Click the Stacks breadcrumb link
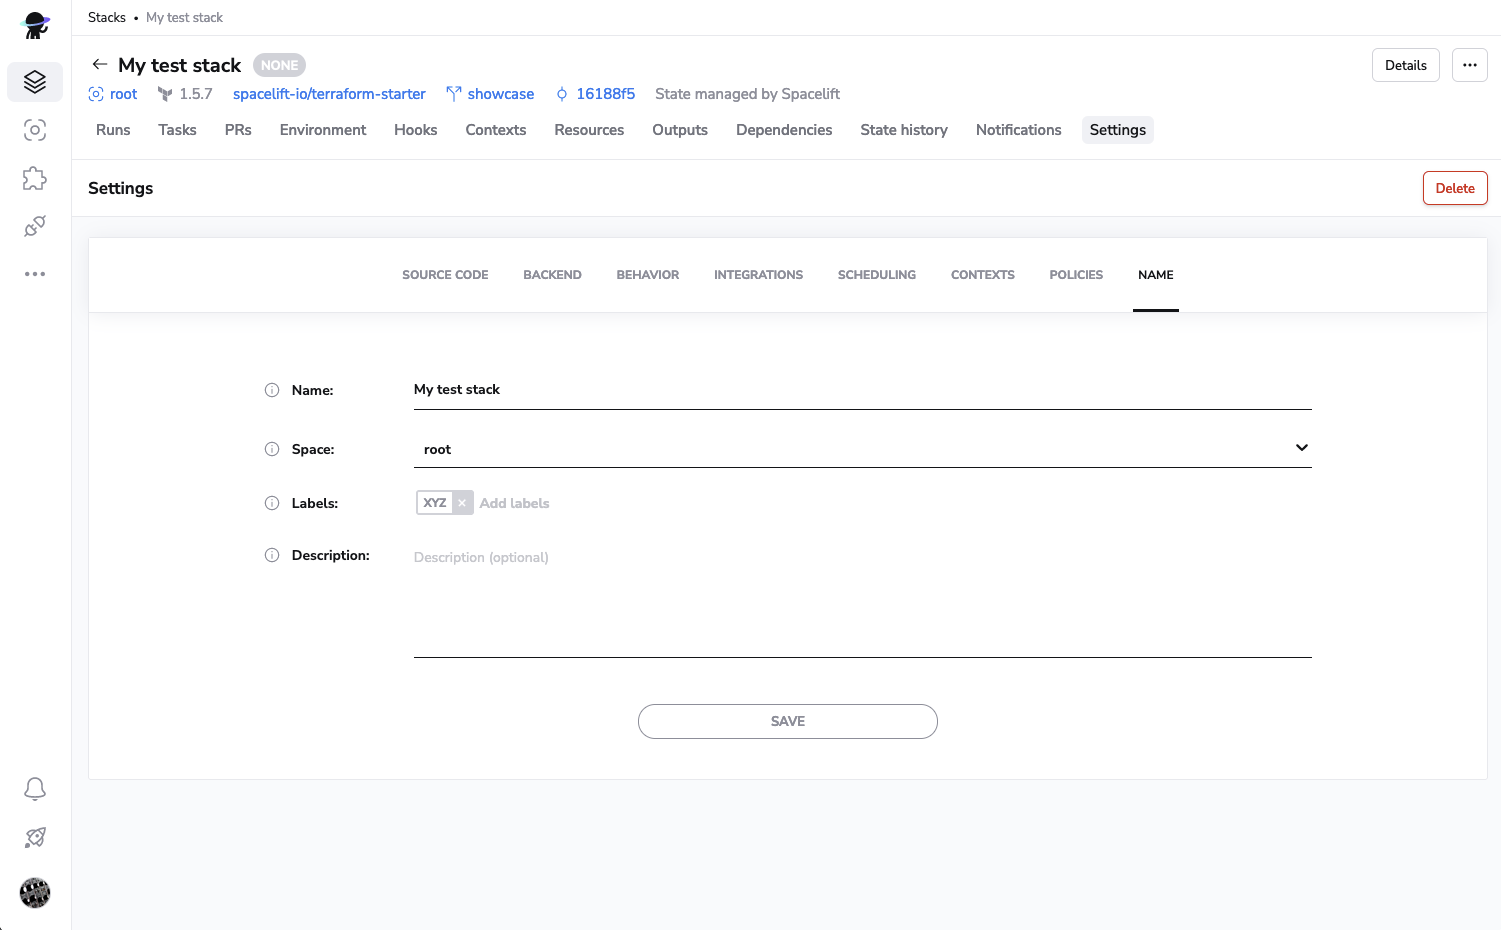 tap(107, 17)
